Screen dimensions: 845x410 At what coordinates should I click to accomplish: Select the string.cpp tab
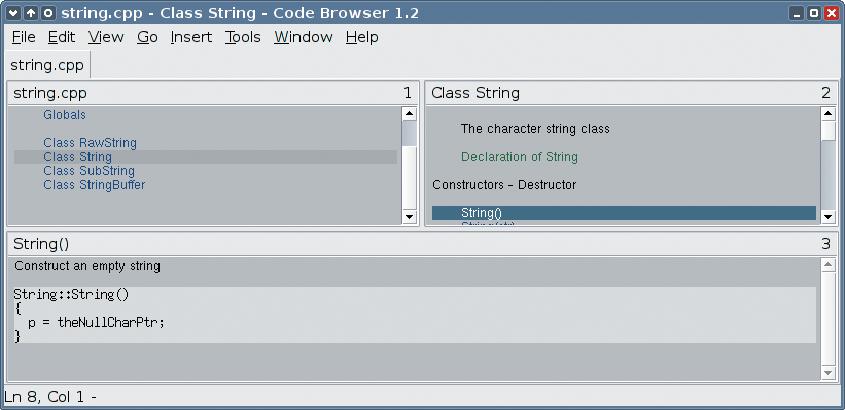(47, 66)
